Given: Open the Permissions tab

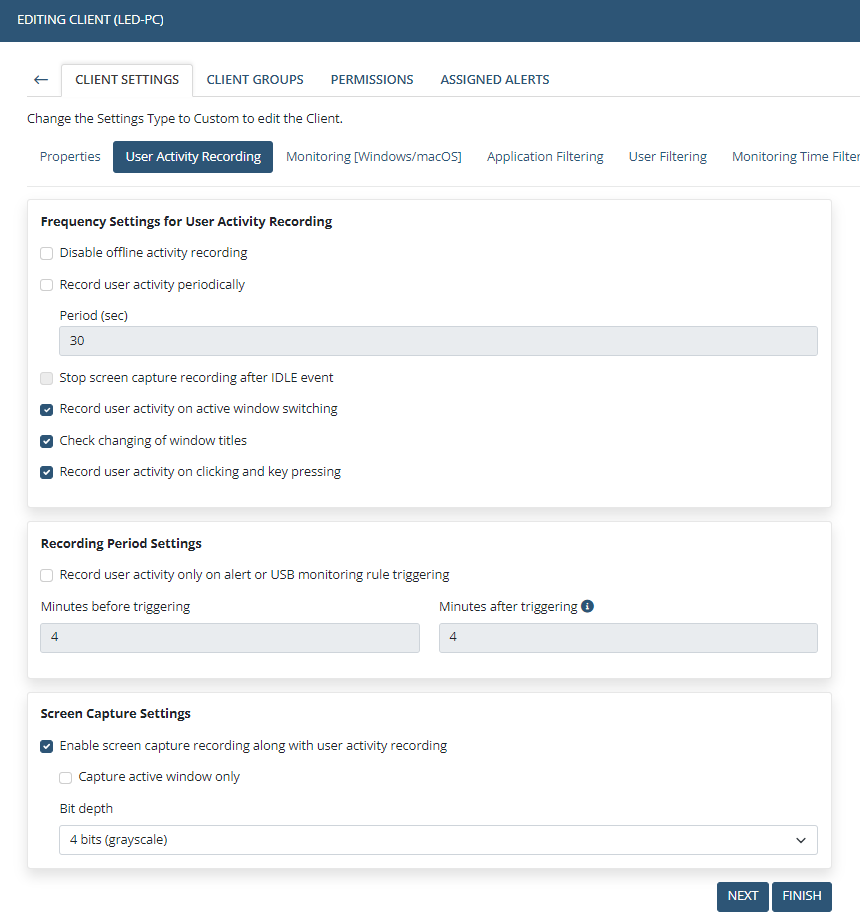Looking at the screenshot, I should 372,80.
